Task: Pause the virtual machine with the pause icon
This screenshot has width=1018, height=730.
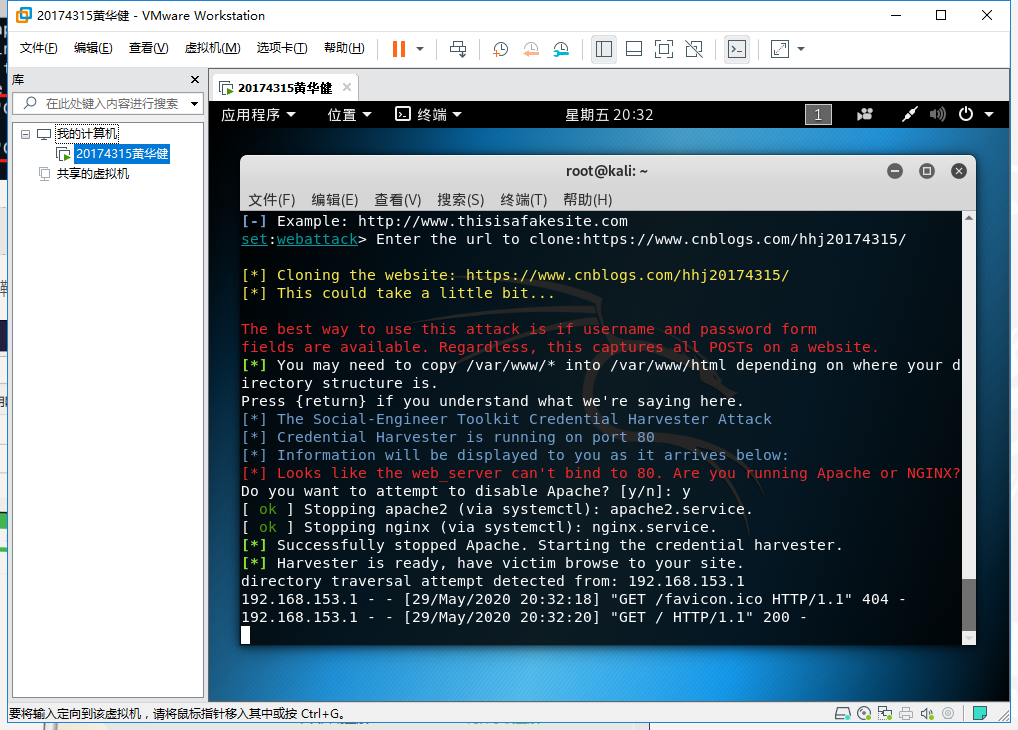Action: 399,49
